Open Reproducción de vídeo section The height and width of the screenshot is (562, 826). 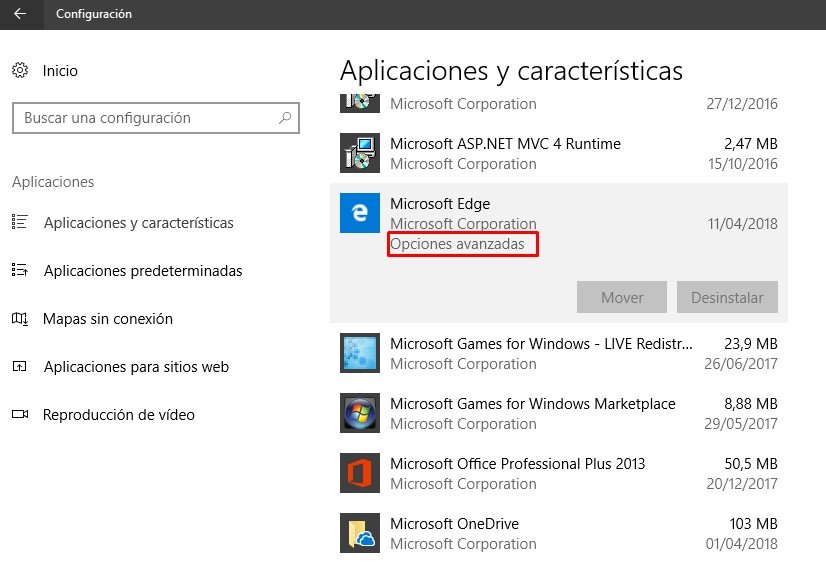coord(119,415)
